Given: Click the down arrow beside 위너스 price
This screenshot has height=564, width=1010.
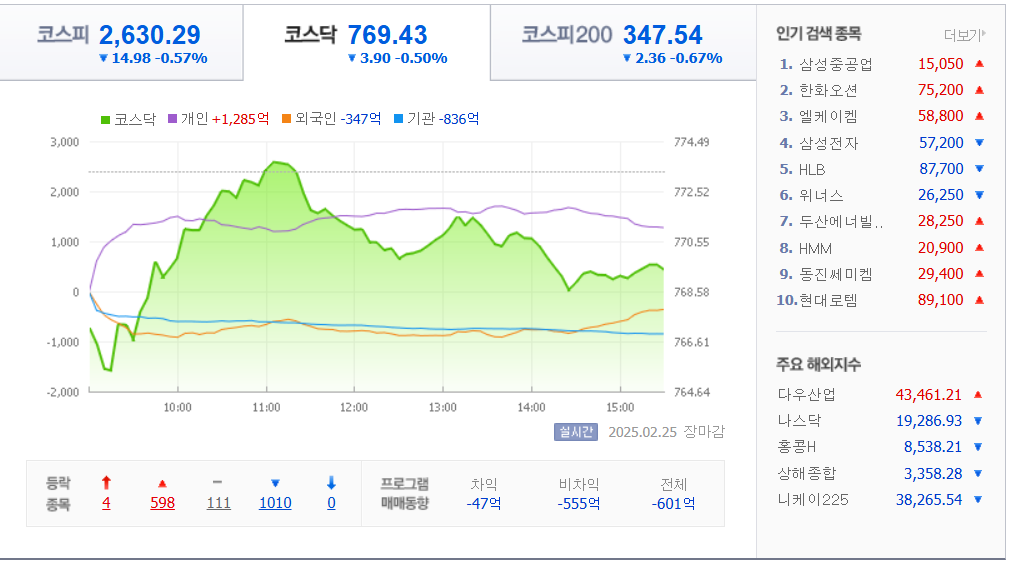Looking at the screenshot, I should pyautogui.click(x=979, y=195).
